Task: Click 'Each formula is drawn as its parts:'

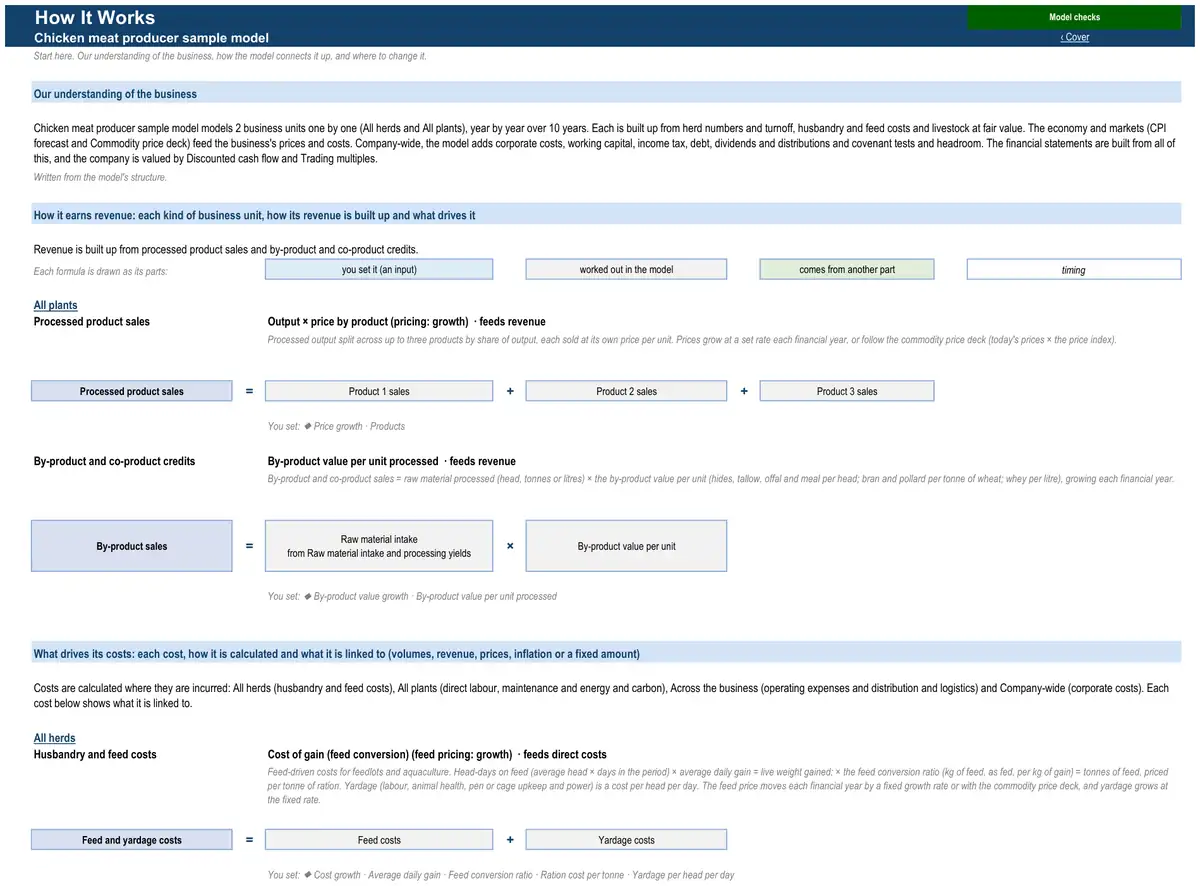Action: (100, 271)
